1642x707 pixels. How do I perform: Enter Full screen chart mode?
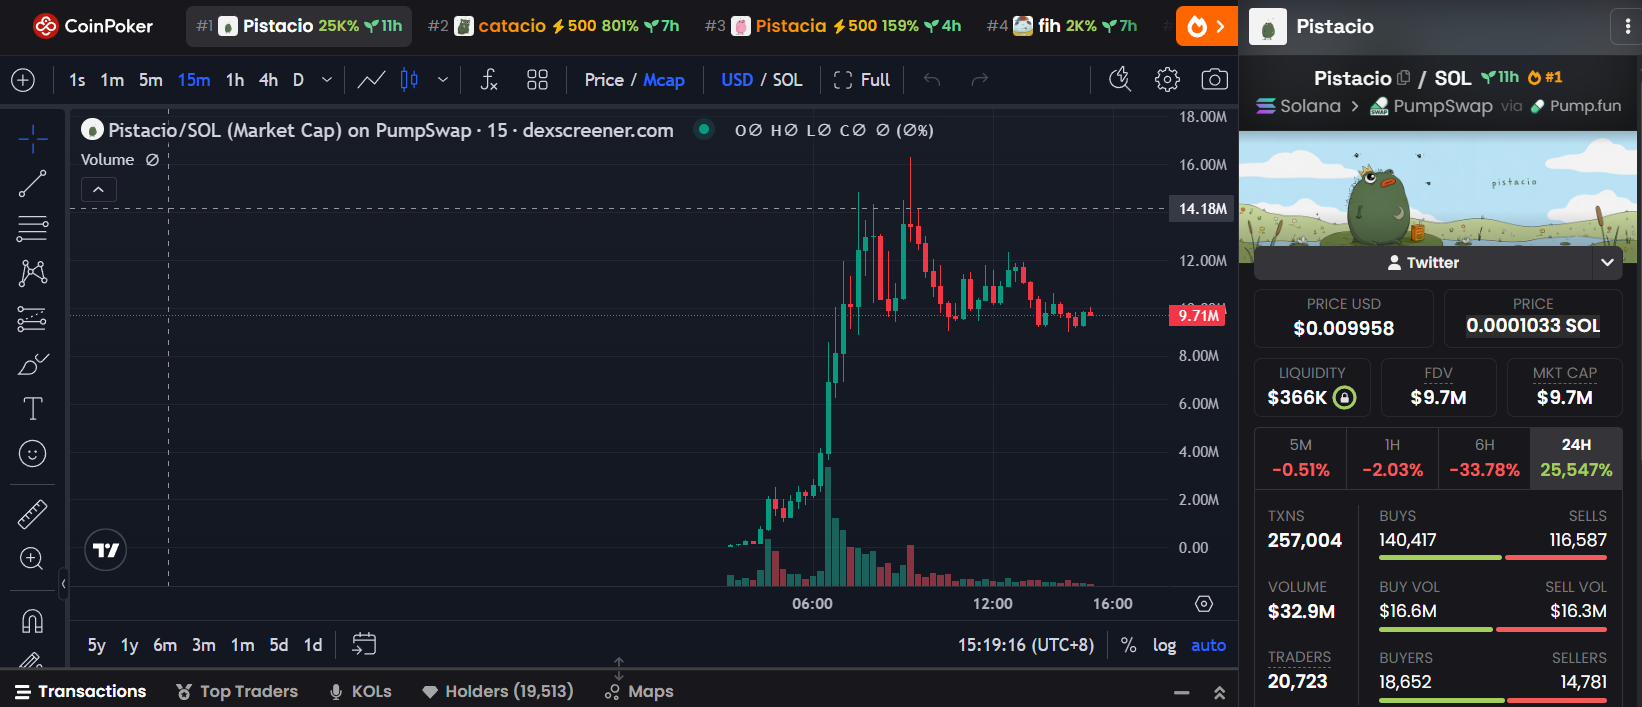coord(861,80)
